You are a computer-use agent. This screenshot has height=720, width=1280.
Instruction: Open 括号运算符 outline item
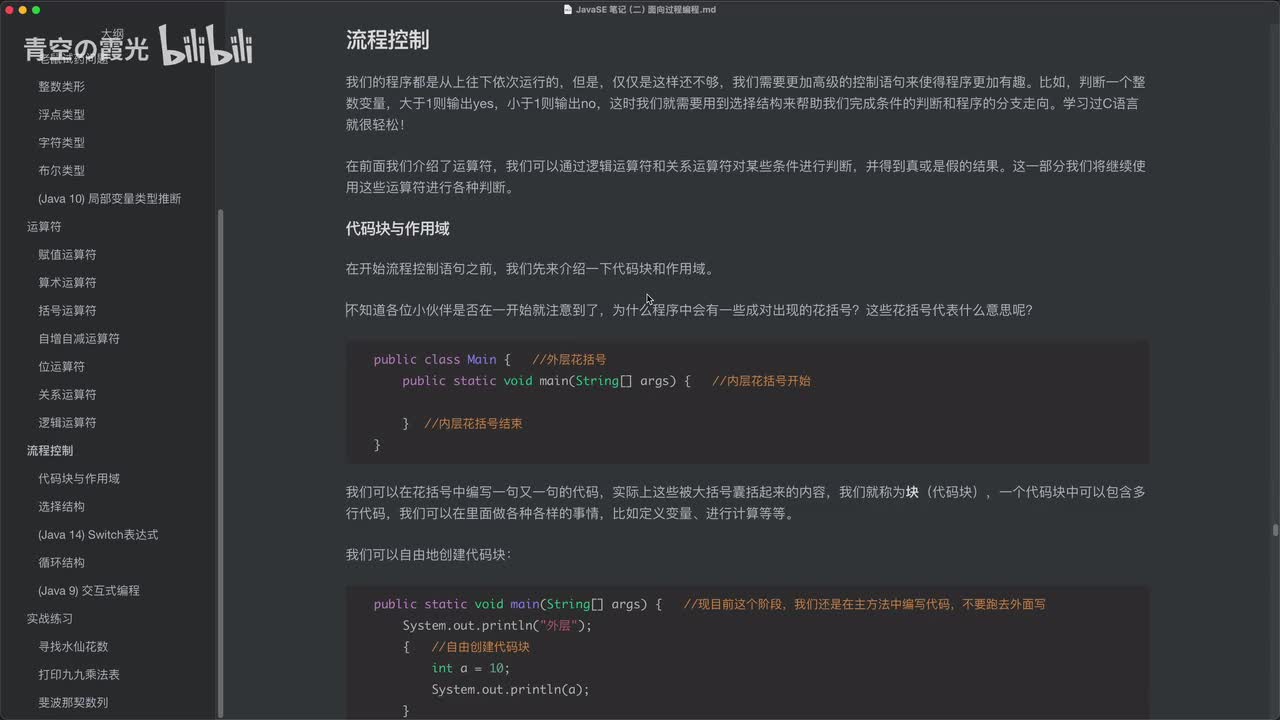tap(67, 311)
